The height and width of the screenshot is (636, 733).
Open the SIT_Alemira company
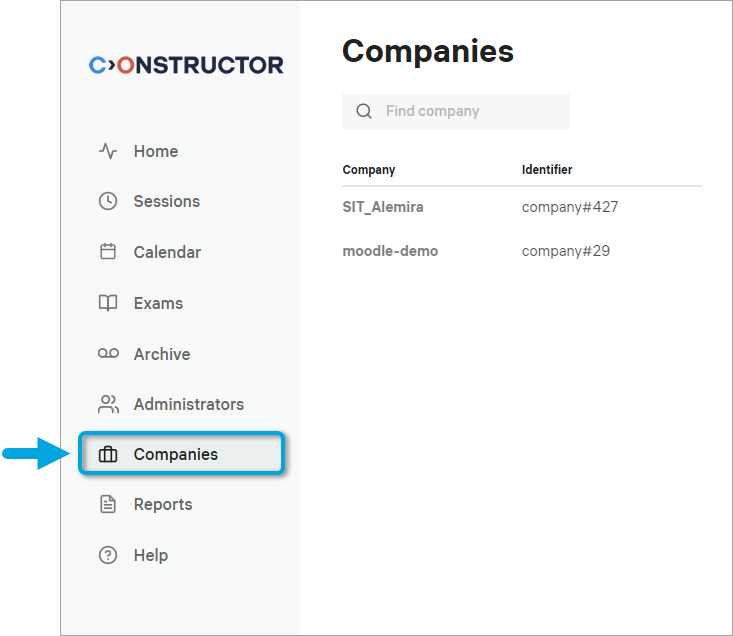[x=383, y=207]
